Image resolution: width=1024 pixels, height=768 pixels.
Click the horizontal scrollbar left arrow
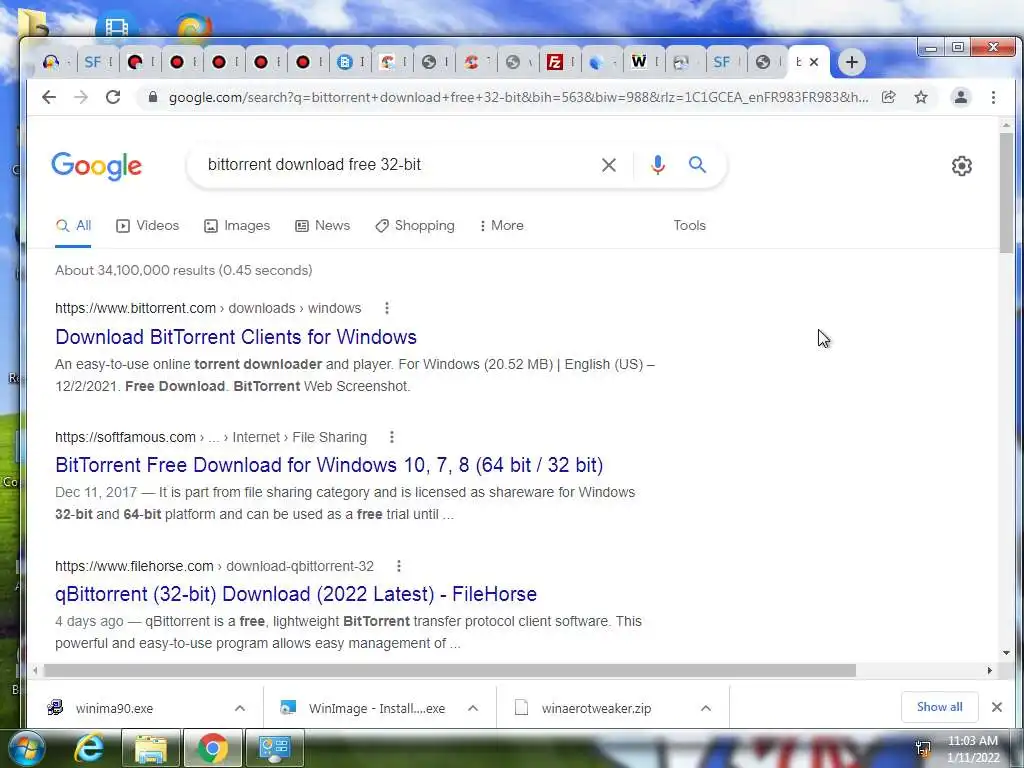tap(35, 671)
